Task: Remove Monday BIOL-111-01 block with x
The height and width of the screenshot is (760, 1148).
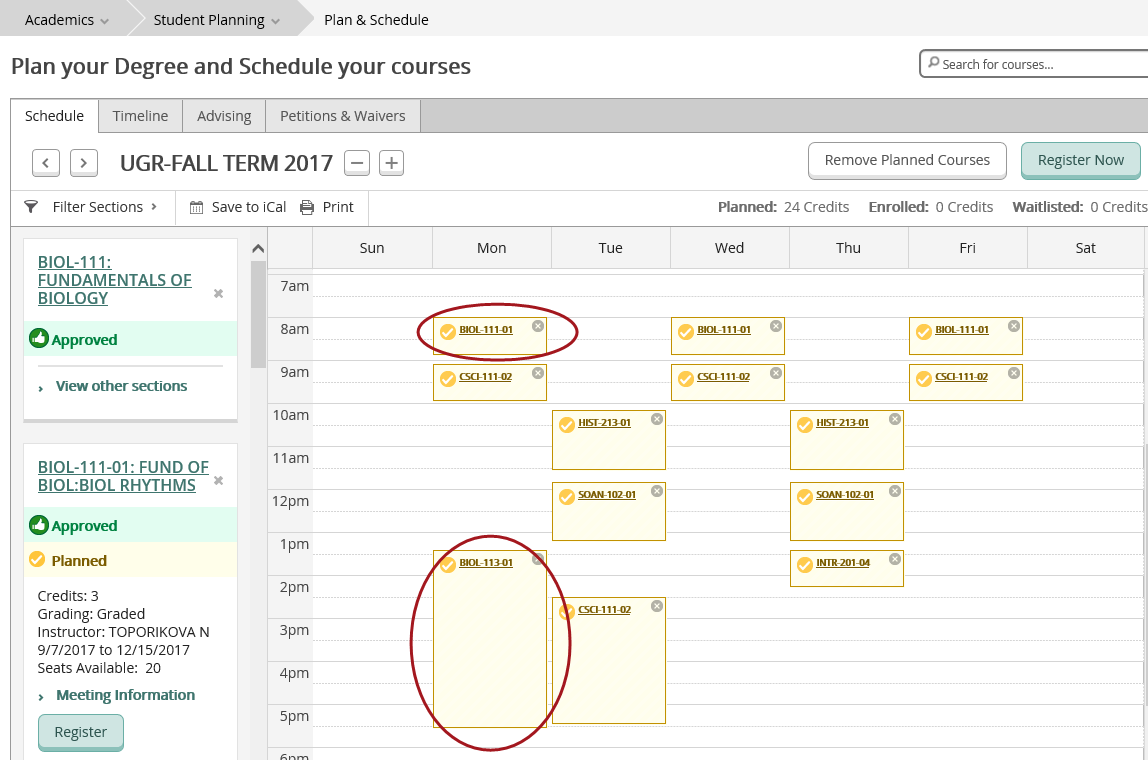Action: (x=537, y=326)
